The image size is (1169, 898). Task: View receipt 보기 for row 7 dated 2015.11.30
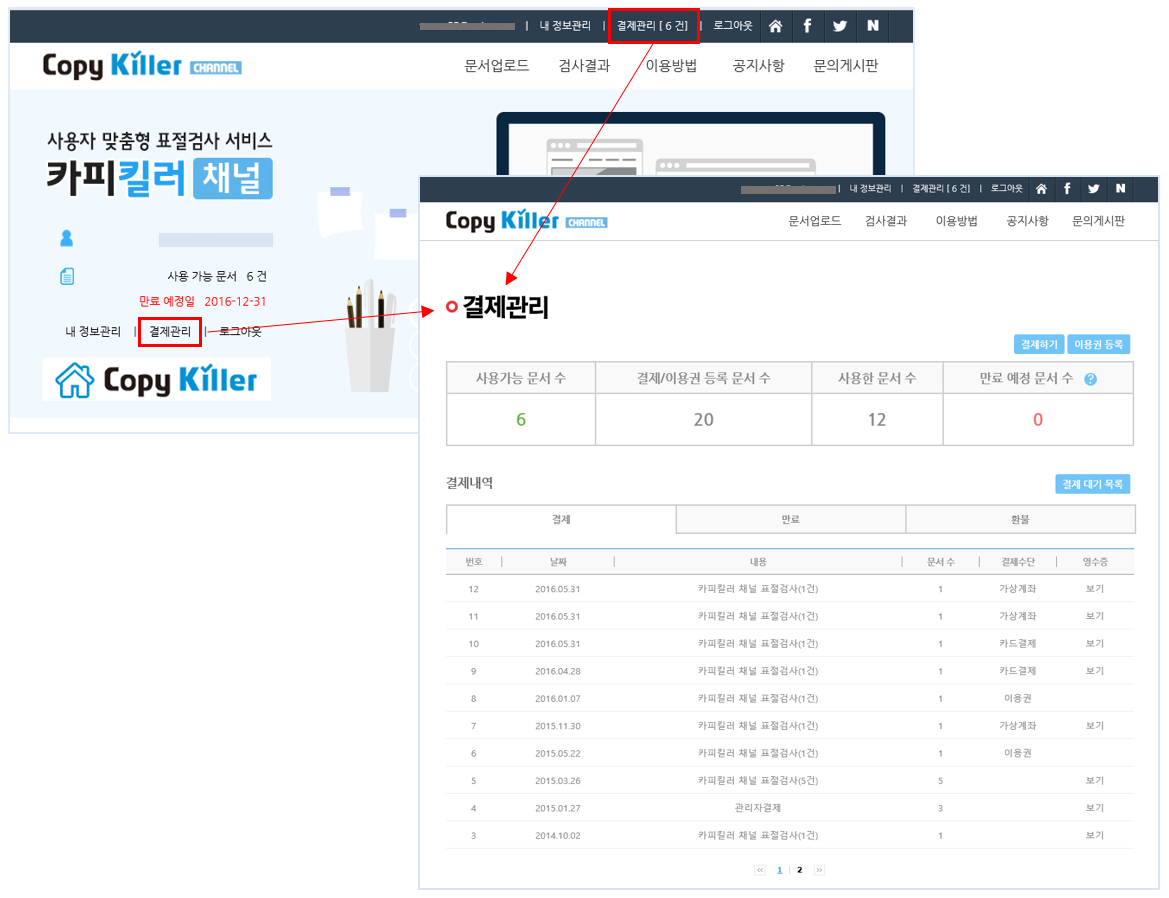[x=1094, y=726]
